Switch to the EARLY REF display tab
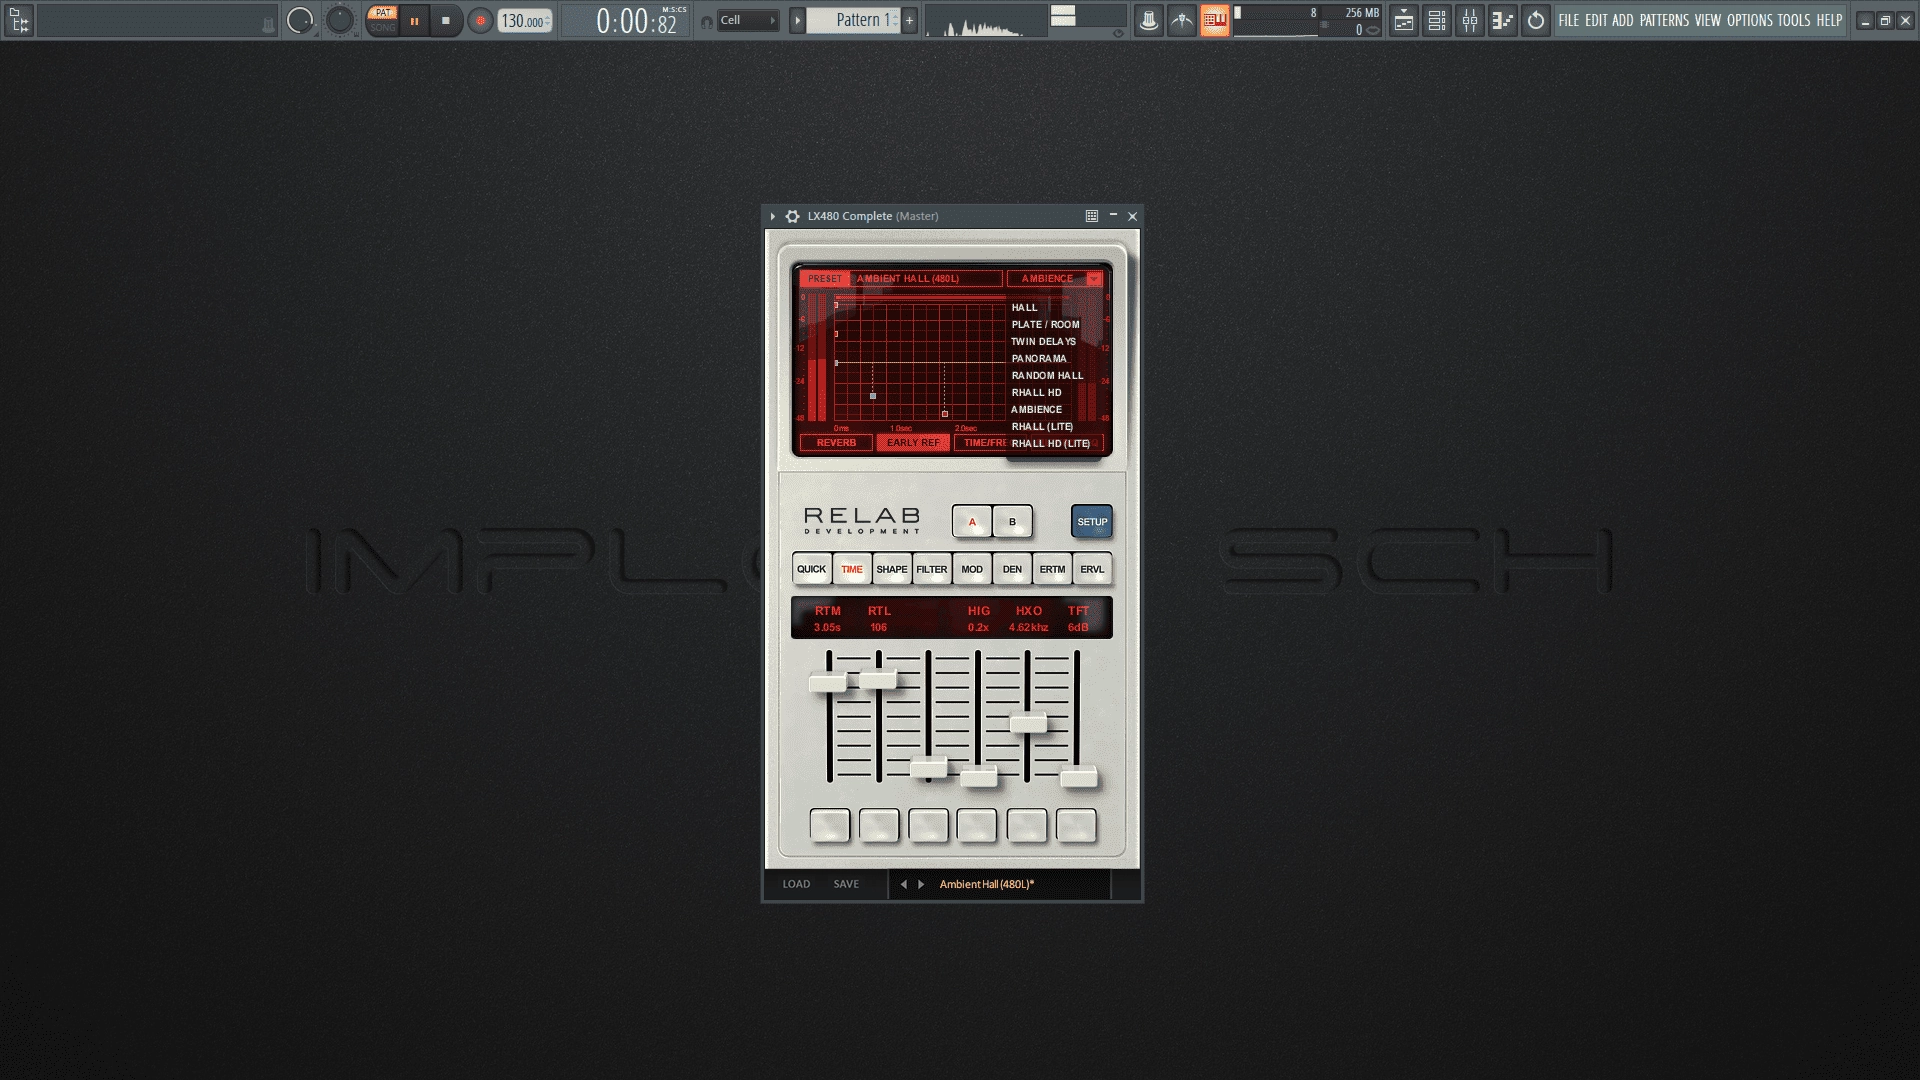The width and height of the screenshot is (1920, 1080). click(x=913, y=443)
